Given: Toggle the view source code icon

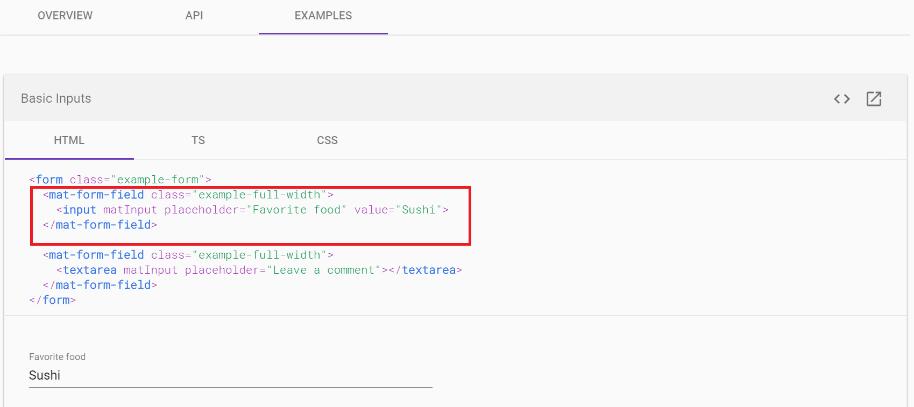Looking at the screenshot, I should click(841, 99).
